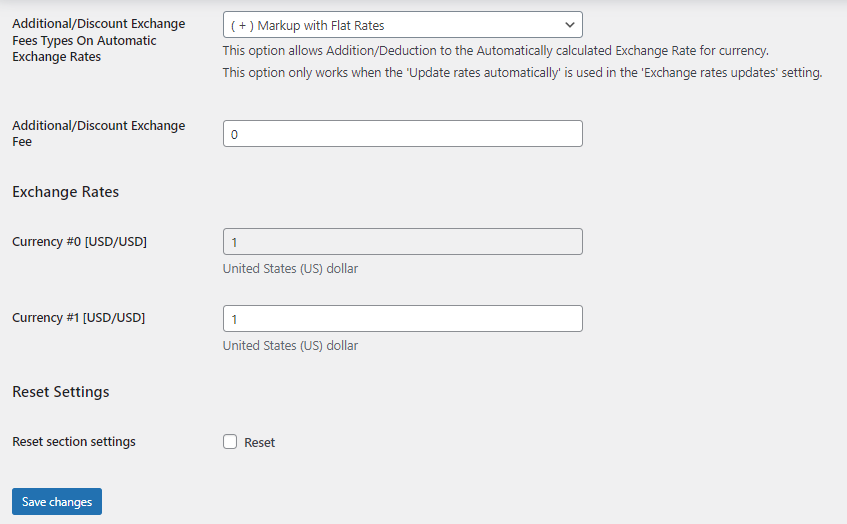The width and height of the screenshot is (847, 524).
Task: Click the Currency #1 [USD/USD] label
Action: [x=78, y=318]
